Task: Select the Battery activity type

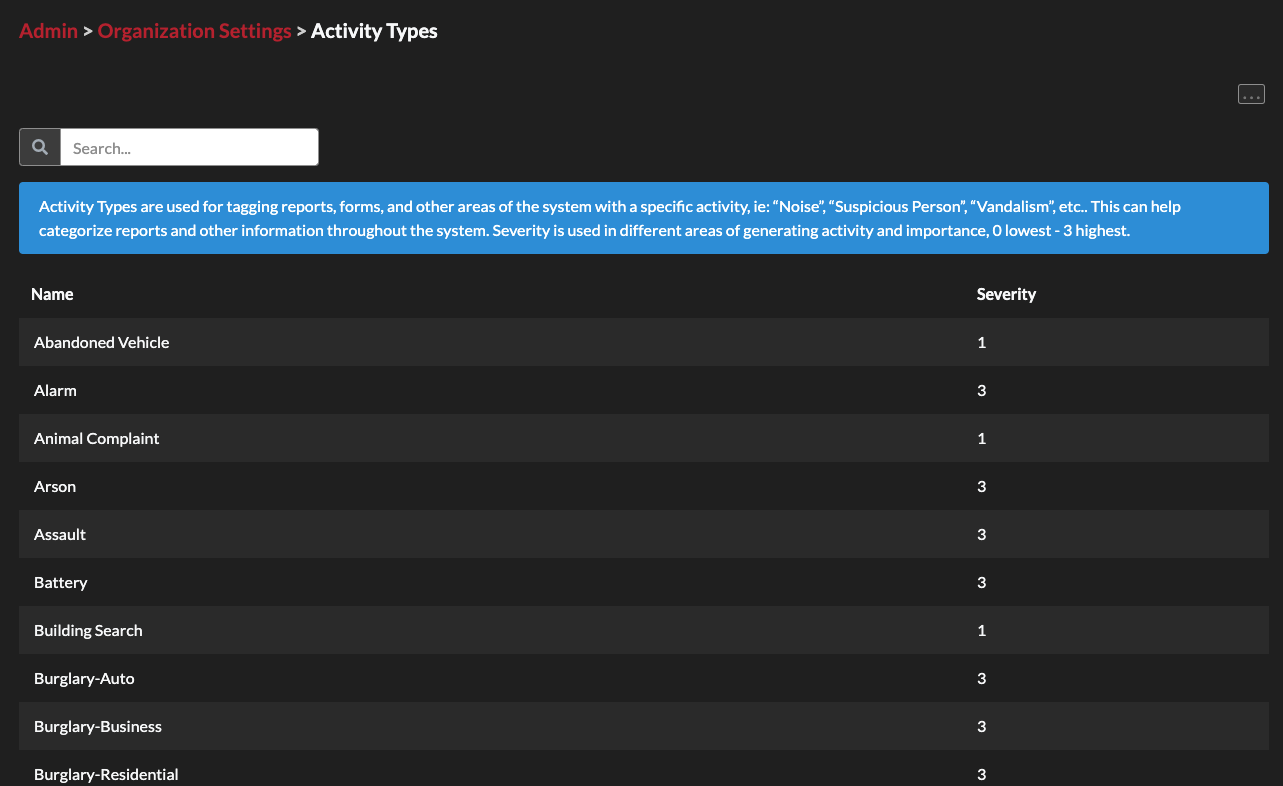Action: point(61,582)
